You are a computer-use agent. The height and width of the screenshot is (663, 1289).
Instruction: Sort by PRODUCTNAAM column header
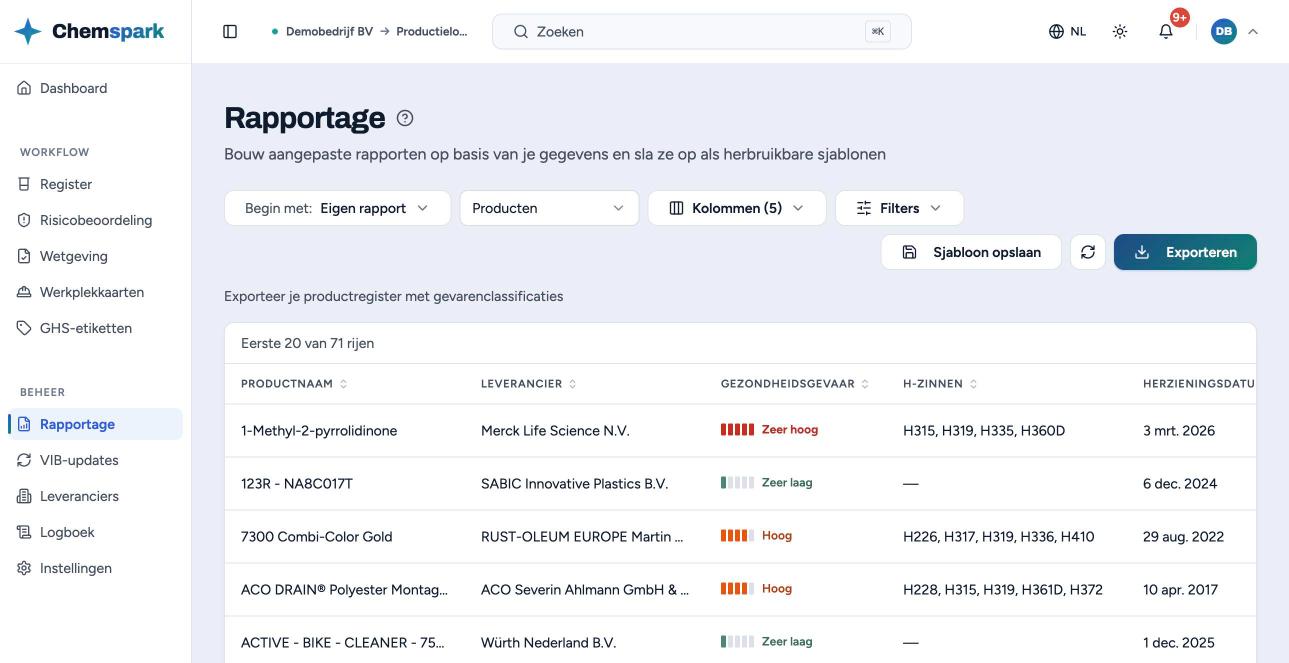(x=294, y=384)
